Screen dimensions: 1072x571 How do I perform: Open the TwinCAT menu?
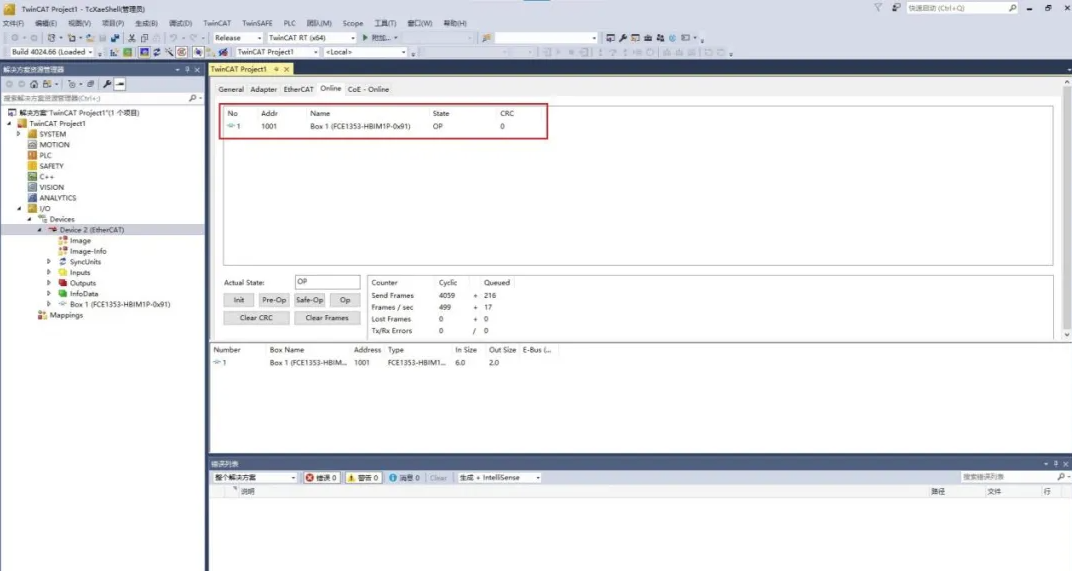pyautogui.click(x=217, y=23)
